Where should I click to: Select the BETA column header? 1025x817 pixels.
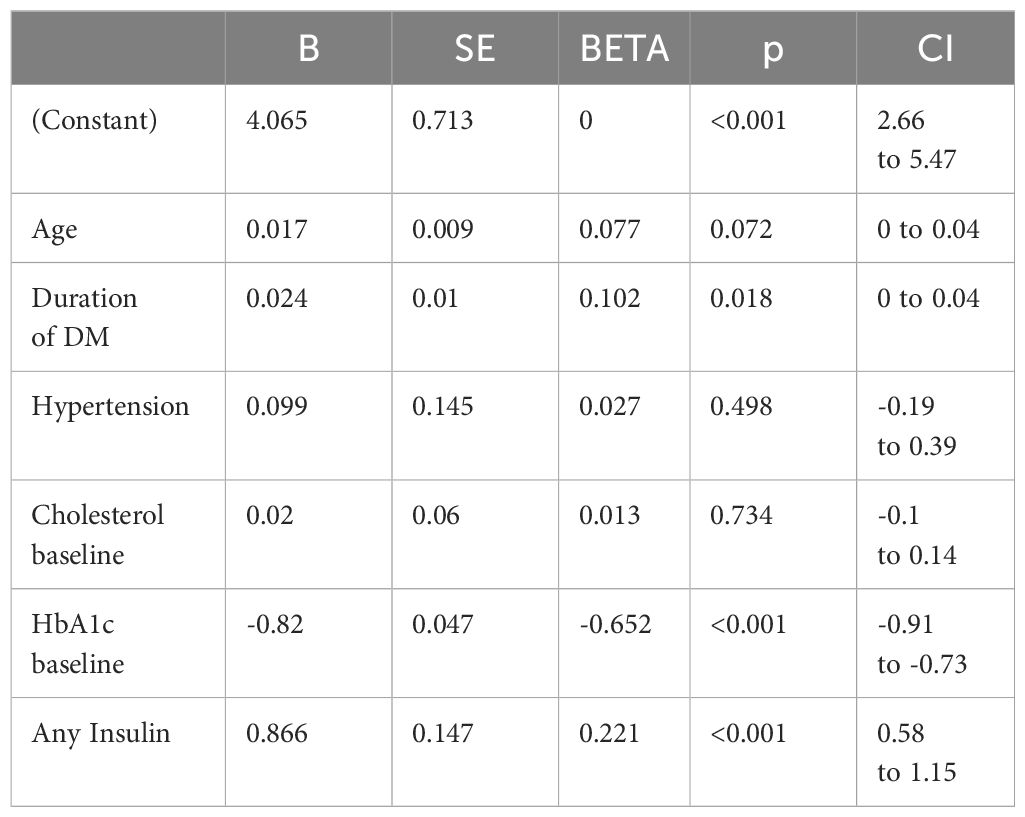(624, 48)
